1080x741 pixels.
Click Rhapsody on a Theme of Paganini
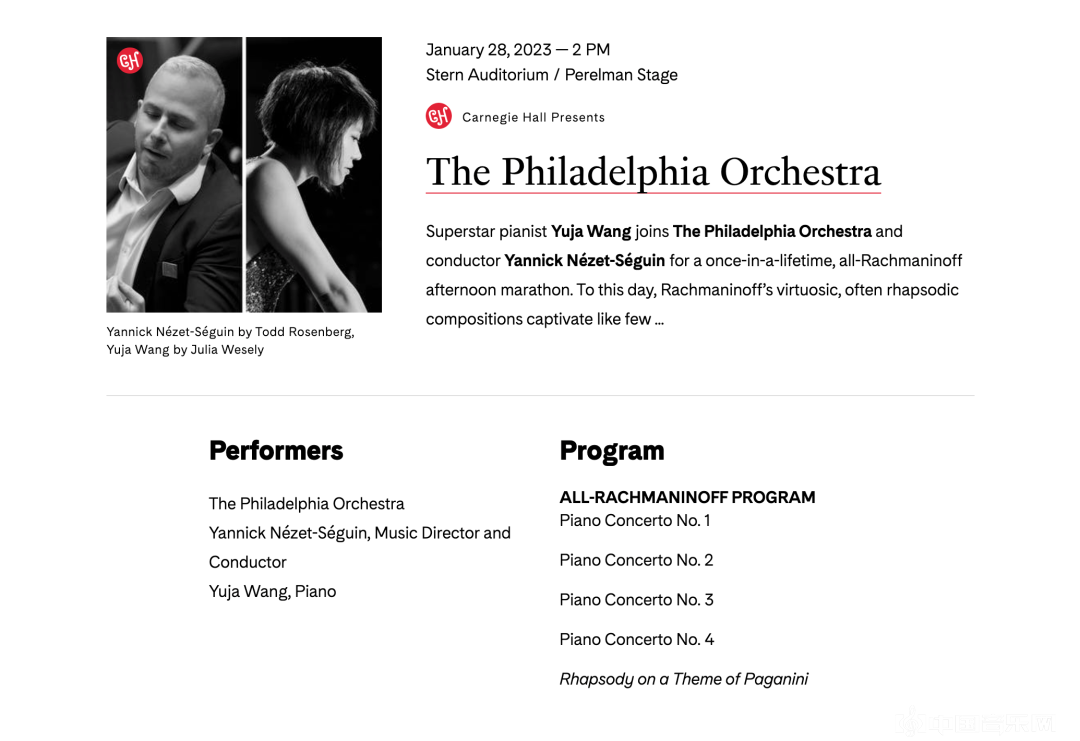683,680
